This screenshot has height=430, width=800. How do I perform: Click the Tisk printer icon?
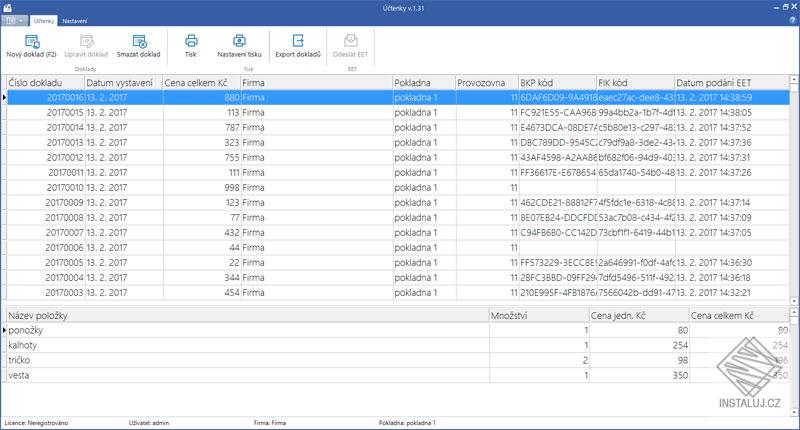(190, 41)
